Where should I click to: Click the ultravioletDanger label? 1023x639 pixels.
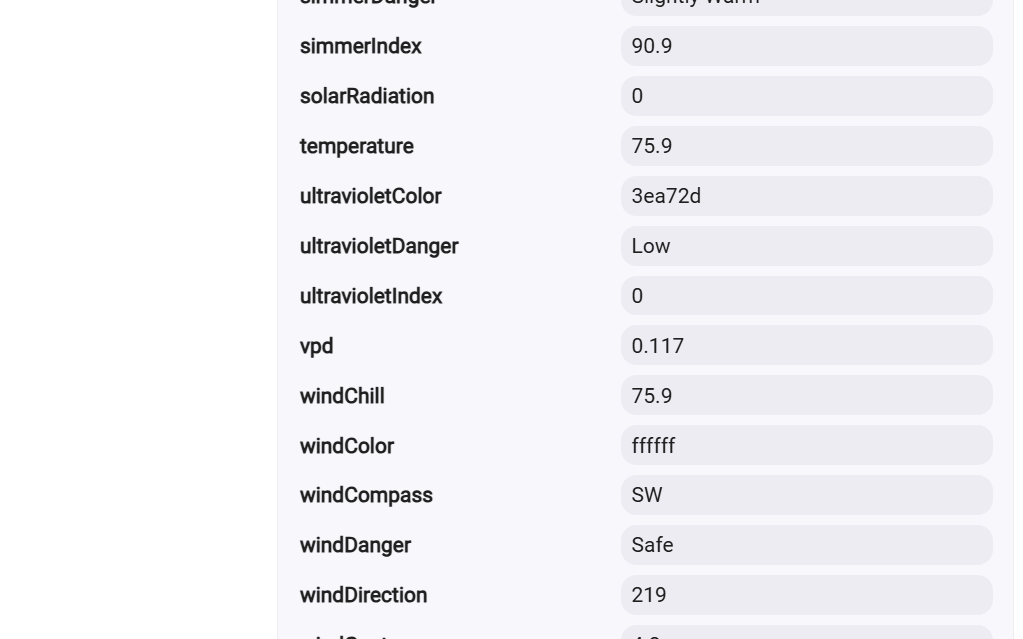[379, 246]
